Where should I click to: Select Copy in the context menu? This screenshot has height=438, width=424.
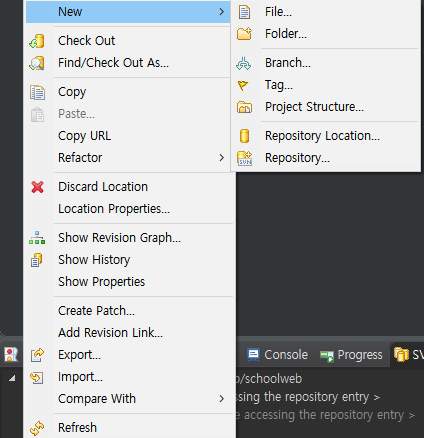coord(128,92)
